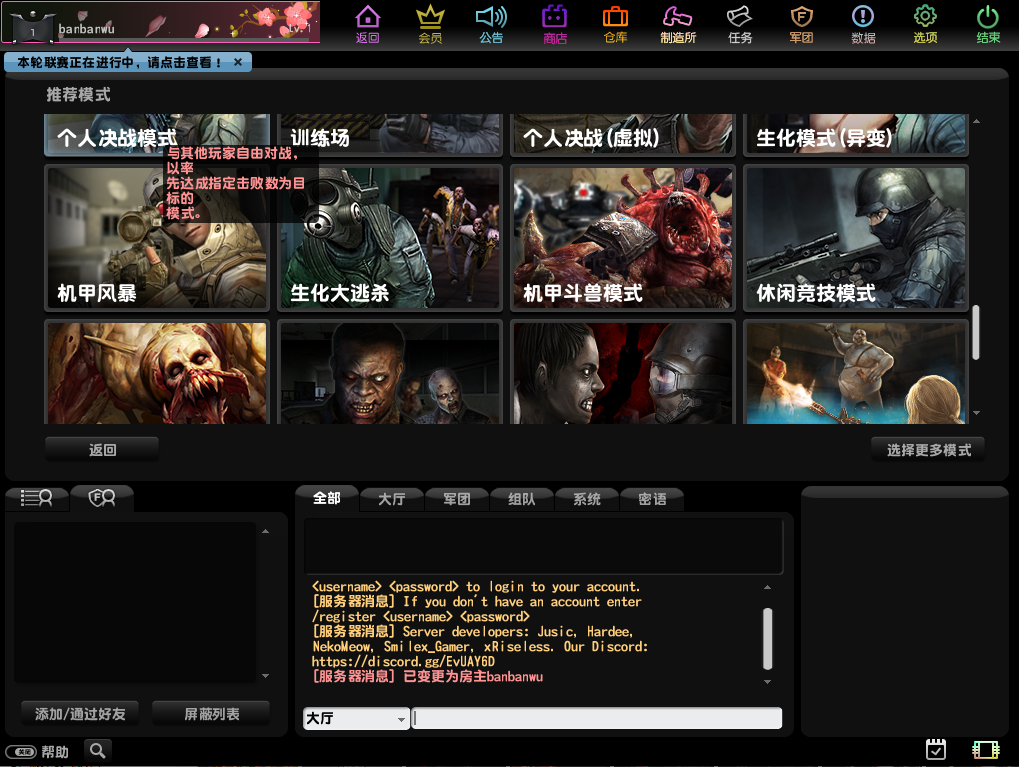Click the magnifier search icon near 帮助
The image size is (1019, 767).
point(97,749)
